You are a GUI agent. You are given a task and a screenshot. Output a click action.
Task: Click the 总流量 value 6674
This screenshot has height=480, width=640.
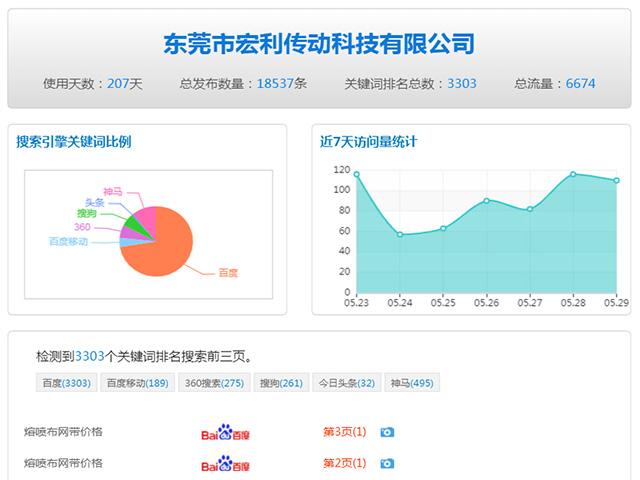[580, 84]
